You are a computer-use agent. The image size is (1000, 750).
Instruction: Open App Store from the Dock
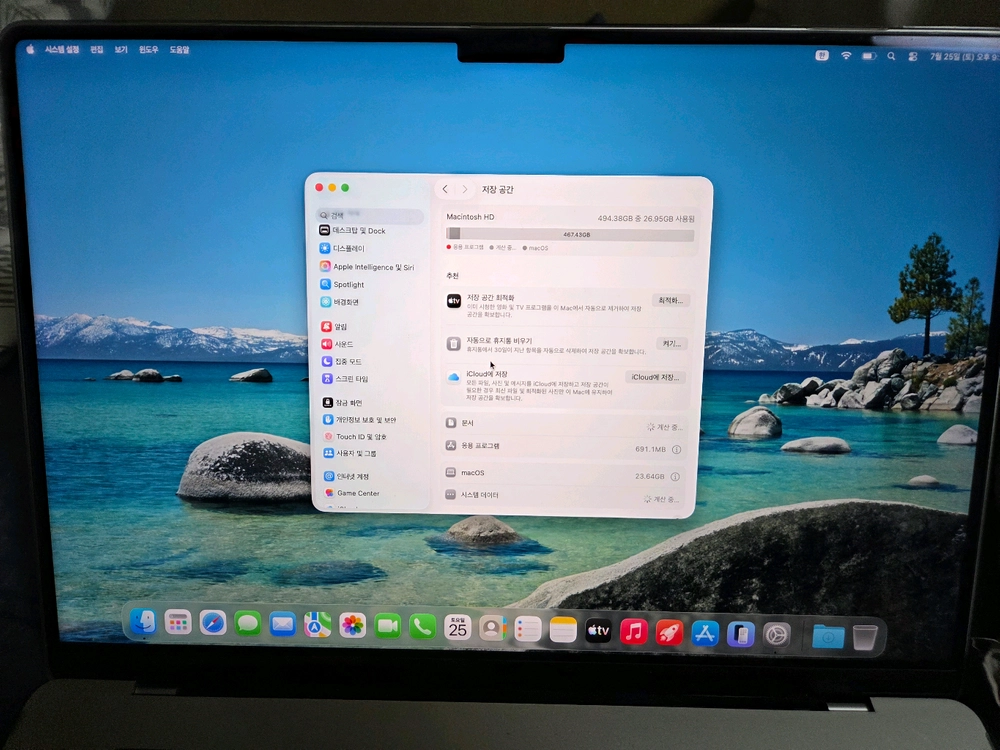tap(705, 633)
